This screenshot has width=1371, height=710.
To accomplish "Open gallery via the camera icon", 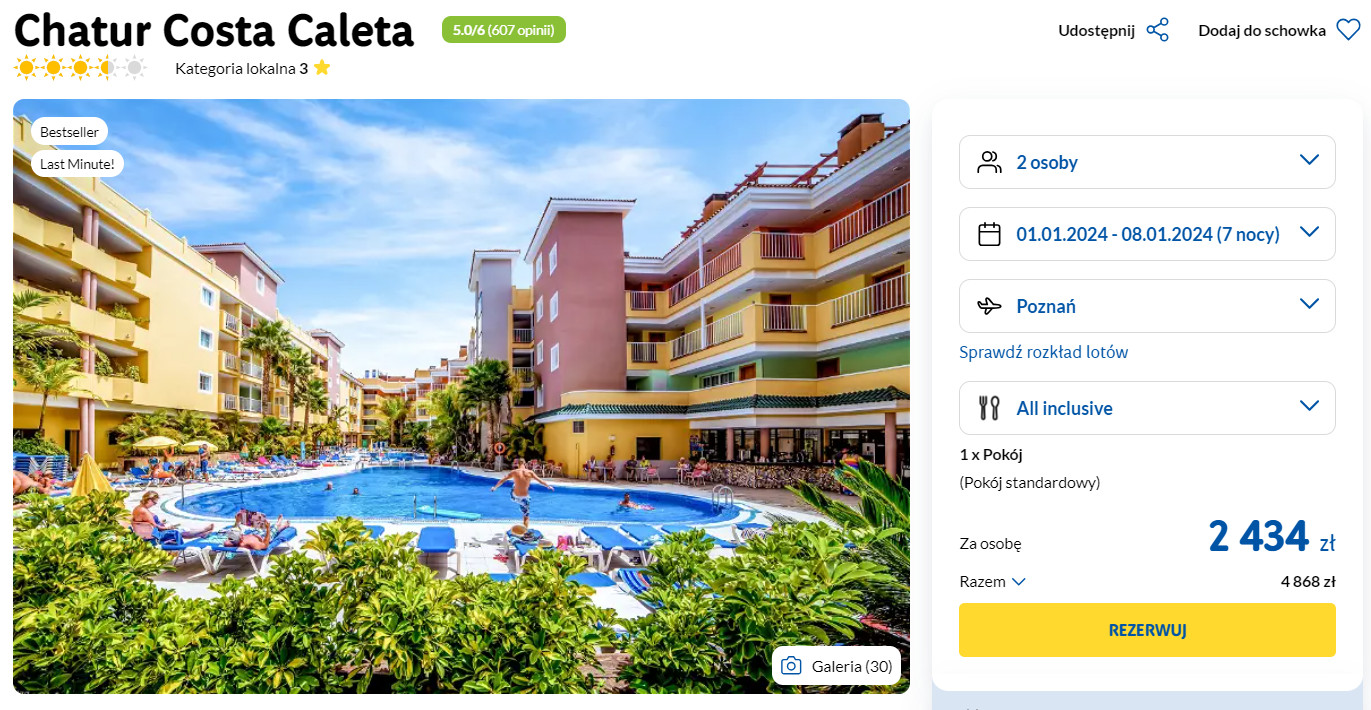I will (x=791, y=666).
